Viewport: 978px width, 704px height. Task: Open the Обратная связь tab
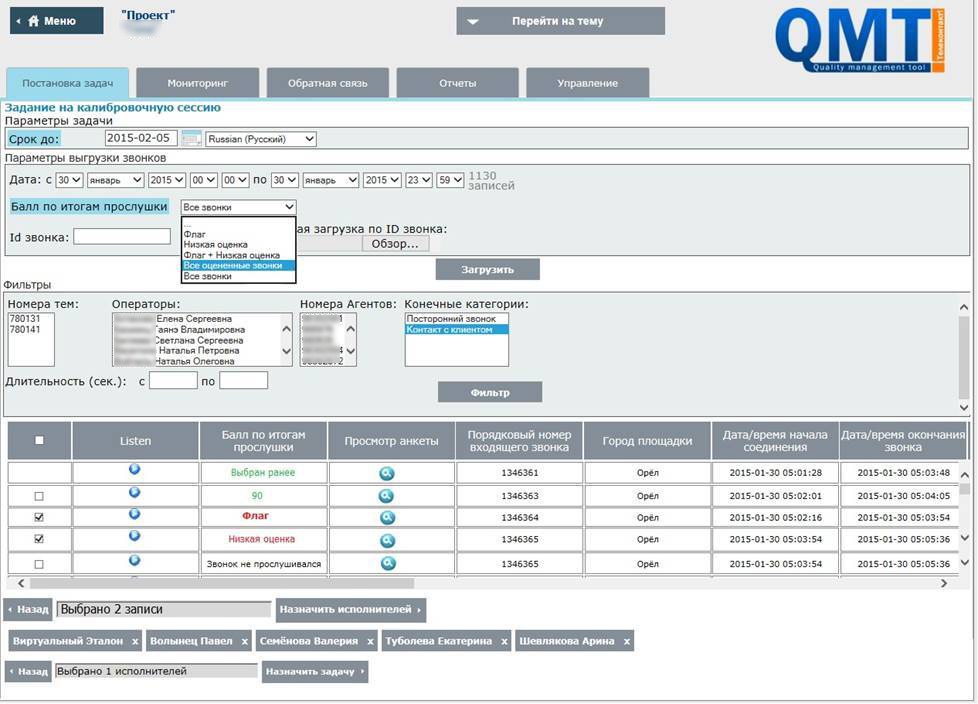click(x=327, y=83)
